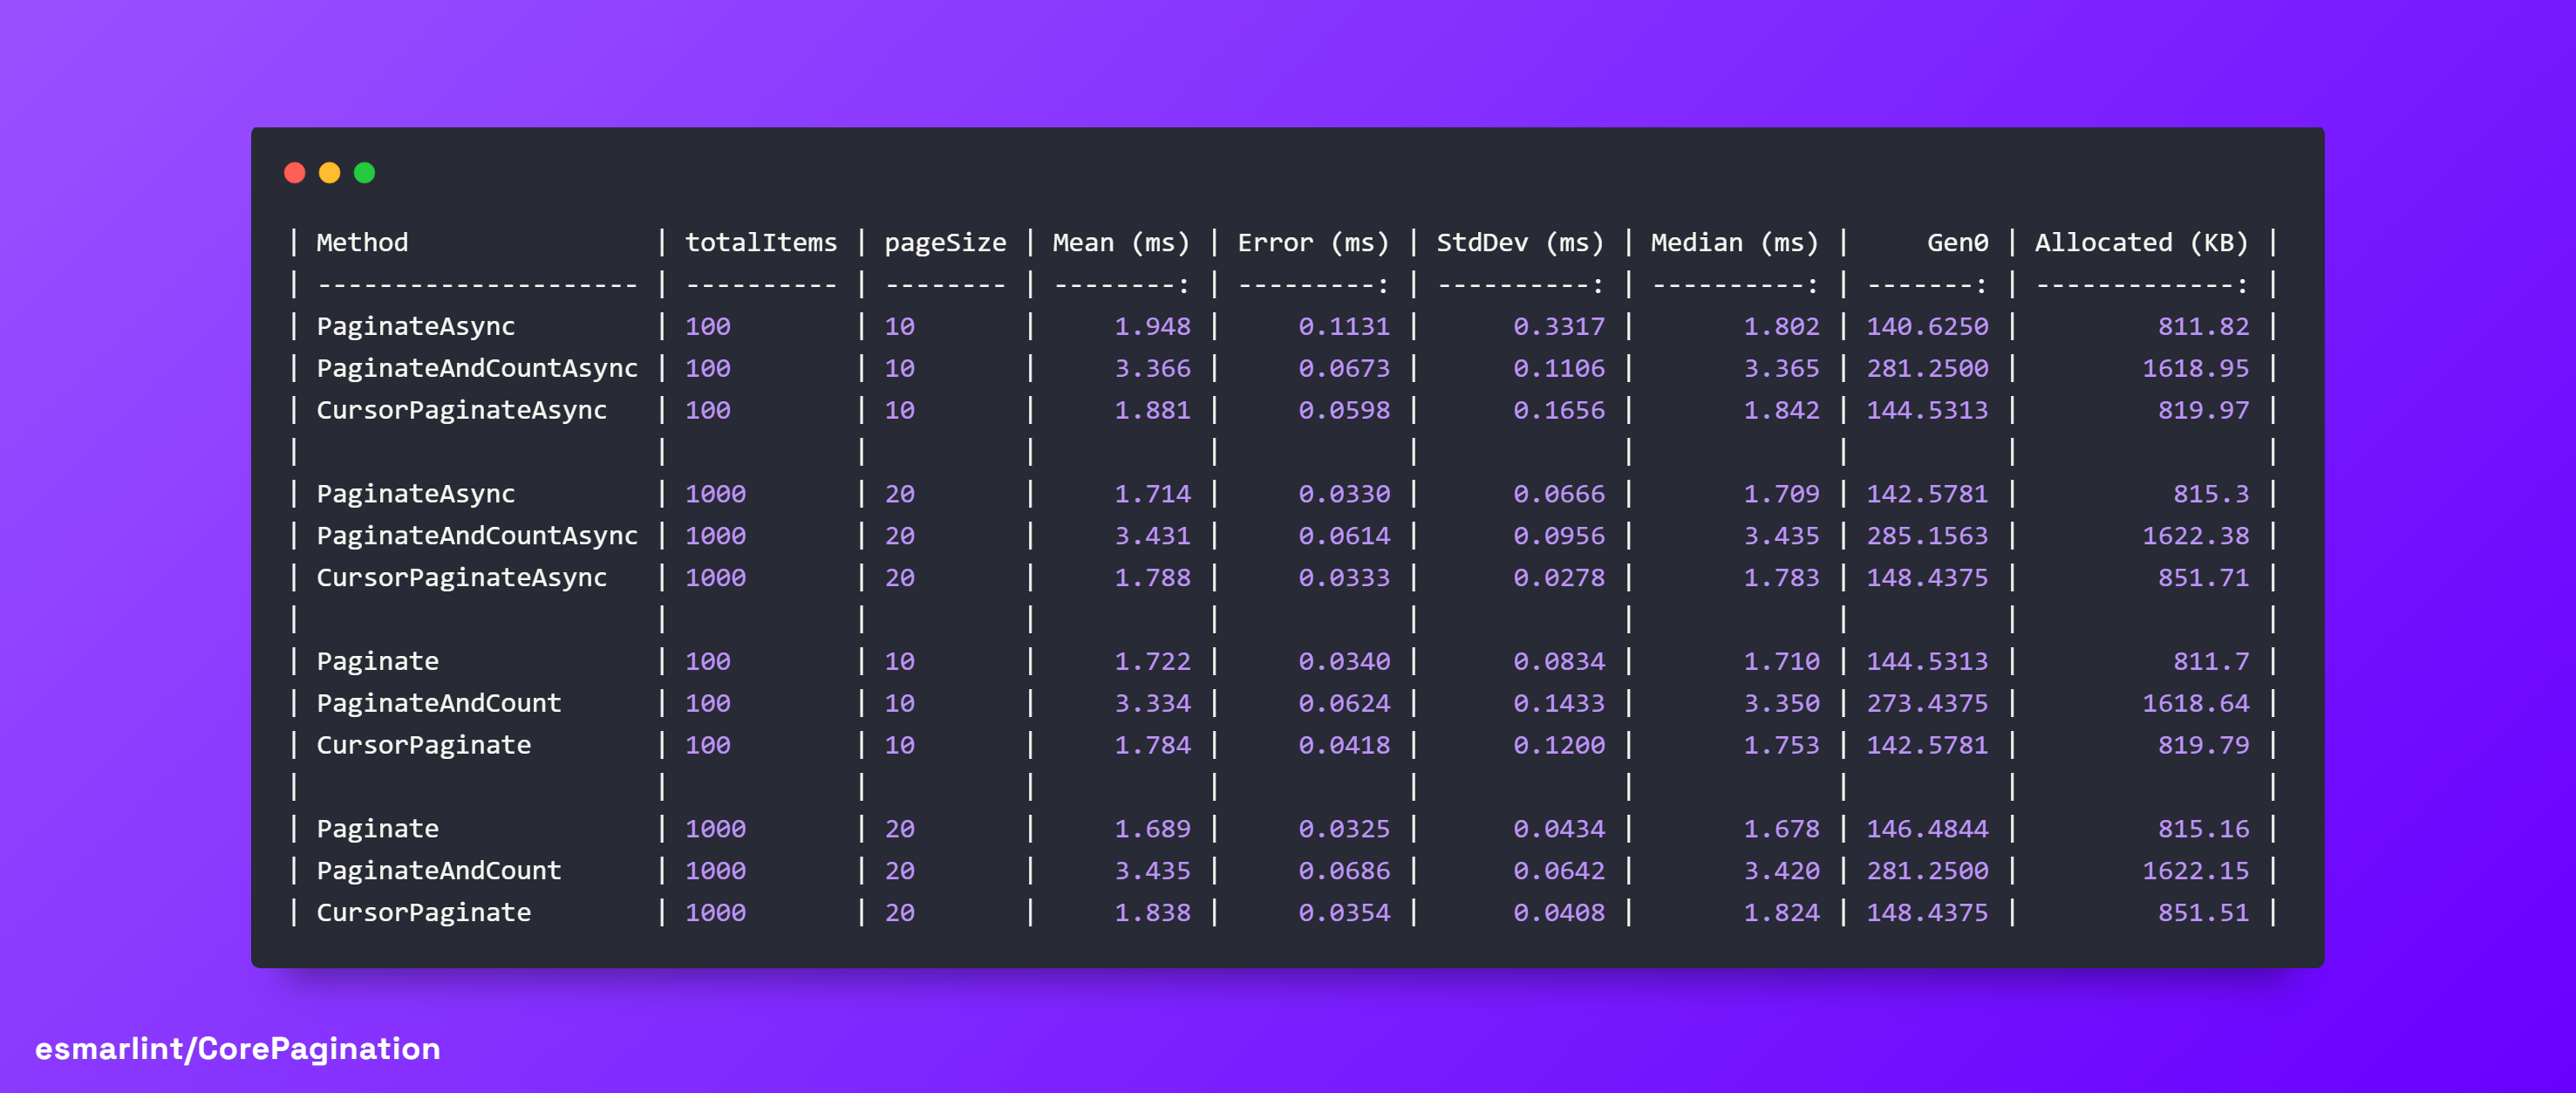The width and height of the screenshot is (2576, 1093).
Task: Click the allocated value 1618.95
Action: 2195,369
